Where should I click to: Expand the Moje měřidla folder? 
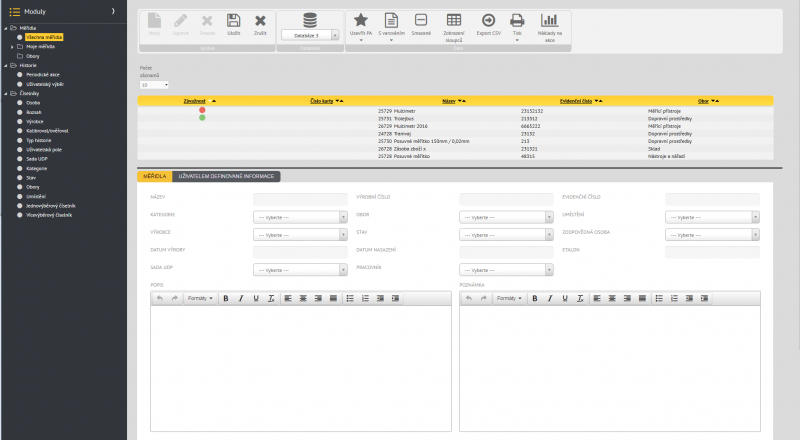tap(12, 46)
